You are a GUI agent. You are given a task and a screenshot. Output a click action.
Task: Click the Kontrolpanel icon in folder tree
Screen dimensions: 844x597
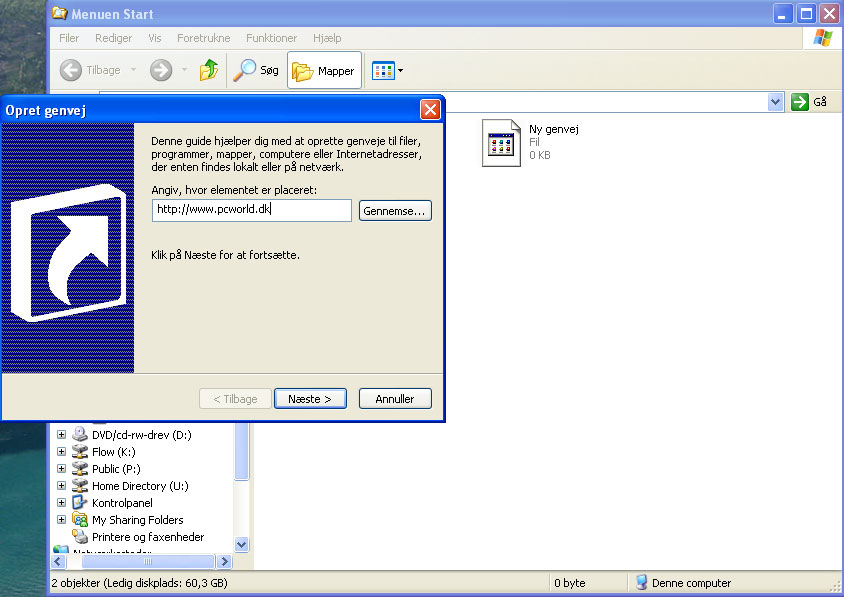point(80,503)
